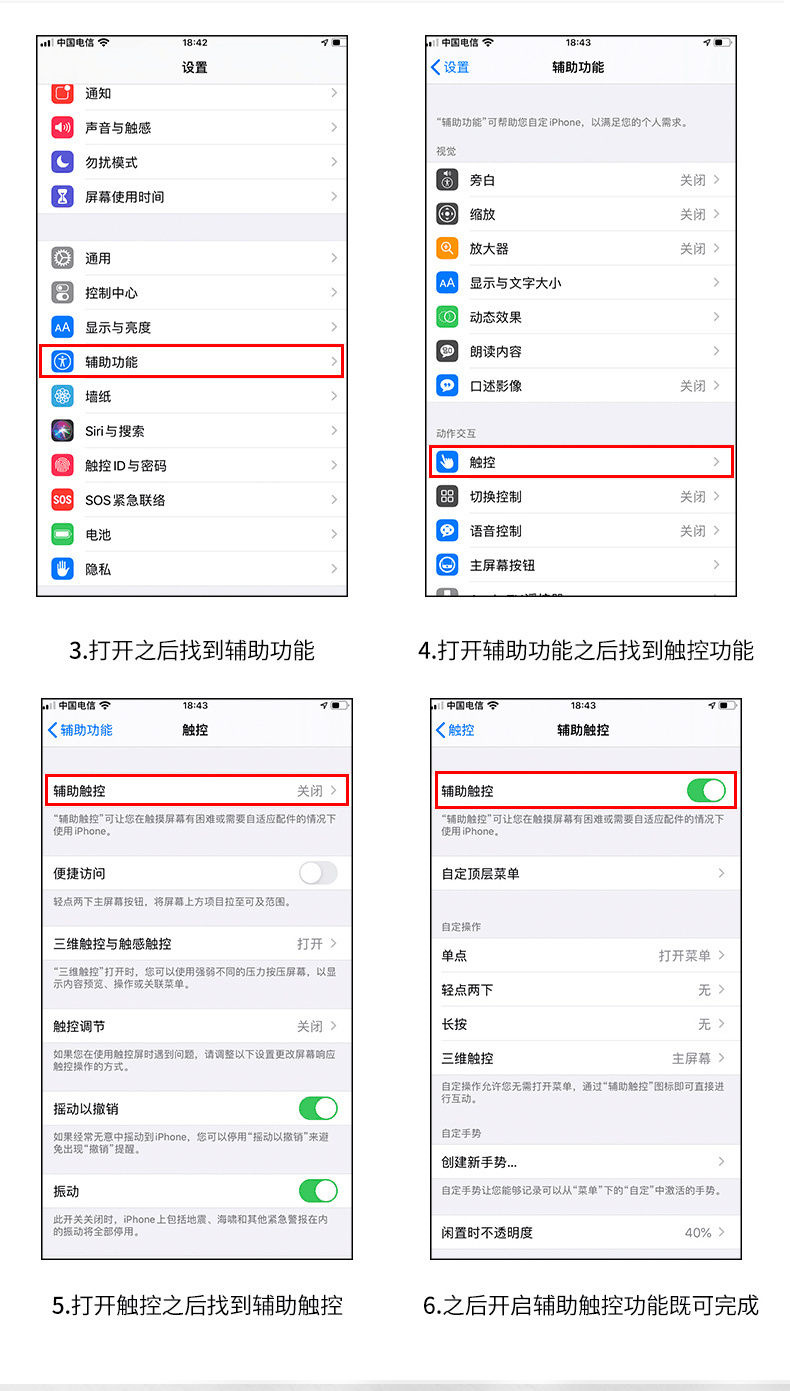Screen dimensions: 790x1391
Task: Go back using the 设置 back link
Action: pyautogui.click(x=450, y=67)
